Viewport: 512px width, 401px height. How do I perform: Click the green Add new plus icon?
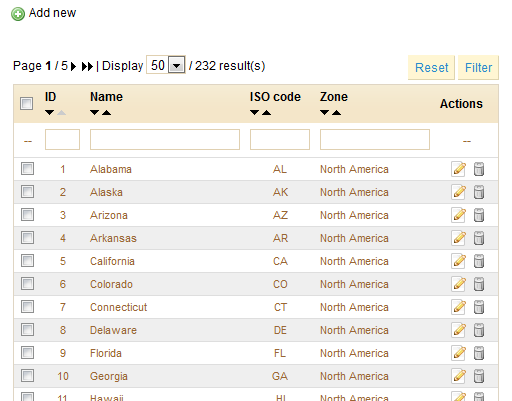pyautogui.click(x=18, y=14)
